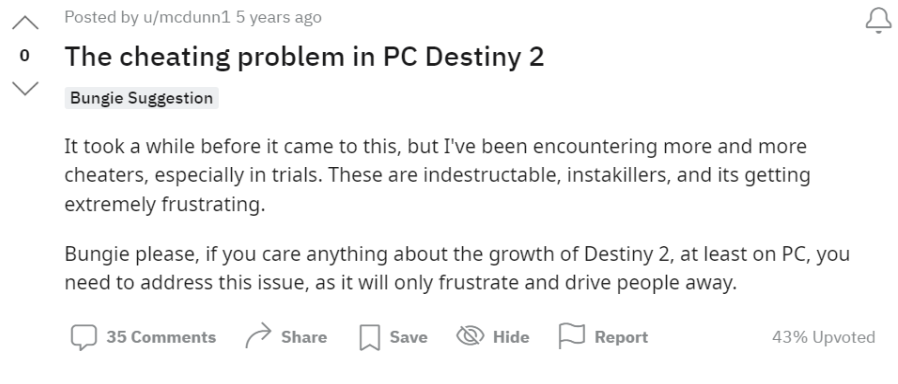Click the Report text label
Image resolution: width=898 pixels, height=384 pixels.
pyautogui.click(x=621, y=337)
